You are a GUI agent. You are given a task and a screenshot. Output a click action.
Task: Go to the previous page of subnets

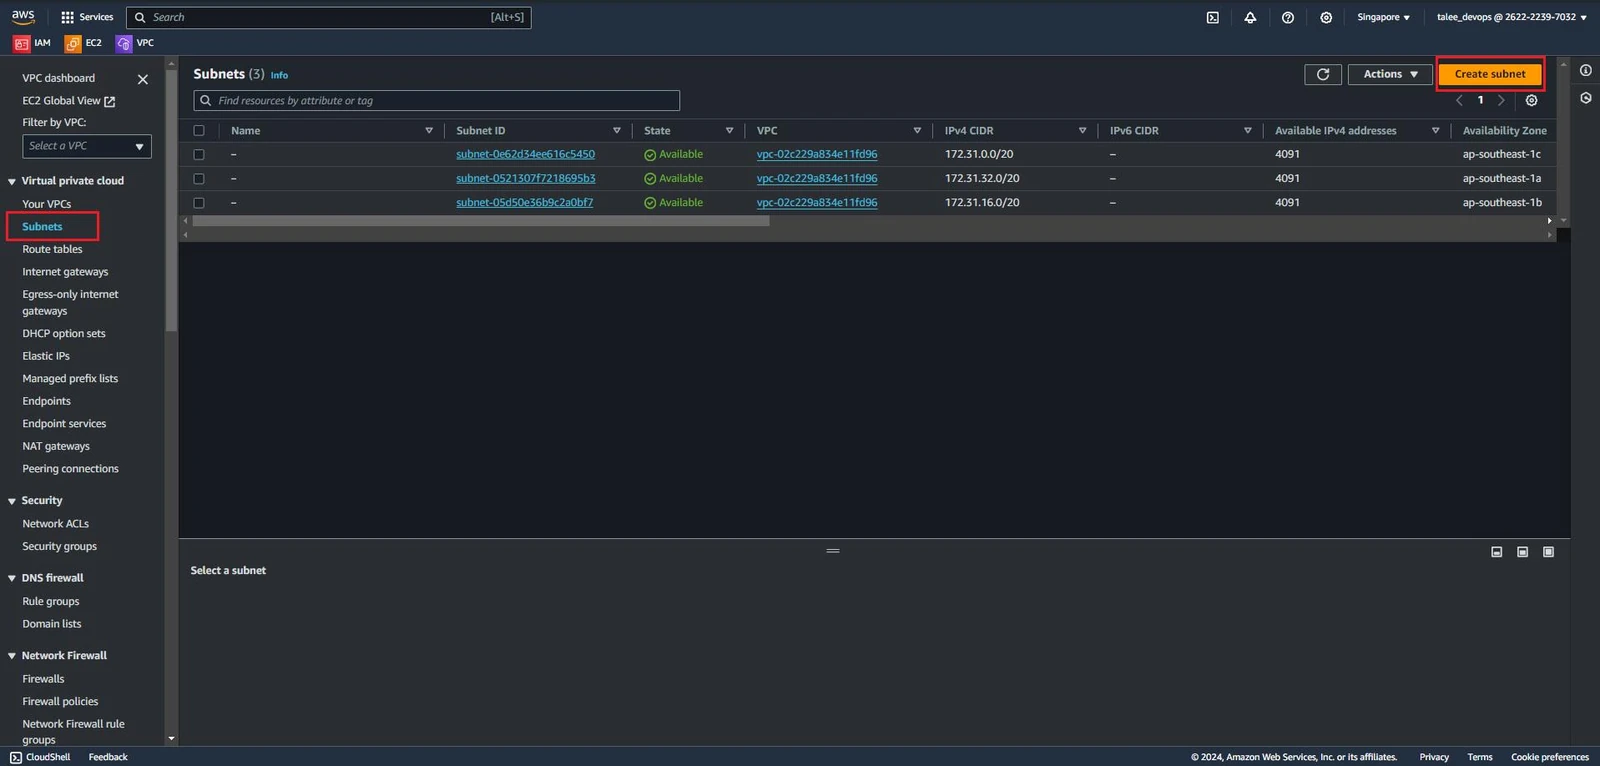(x=1459, y=100)
